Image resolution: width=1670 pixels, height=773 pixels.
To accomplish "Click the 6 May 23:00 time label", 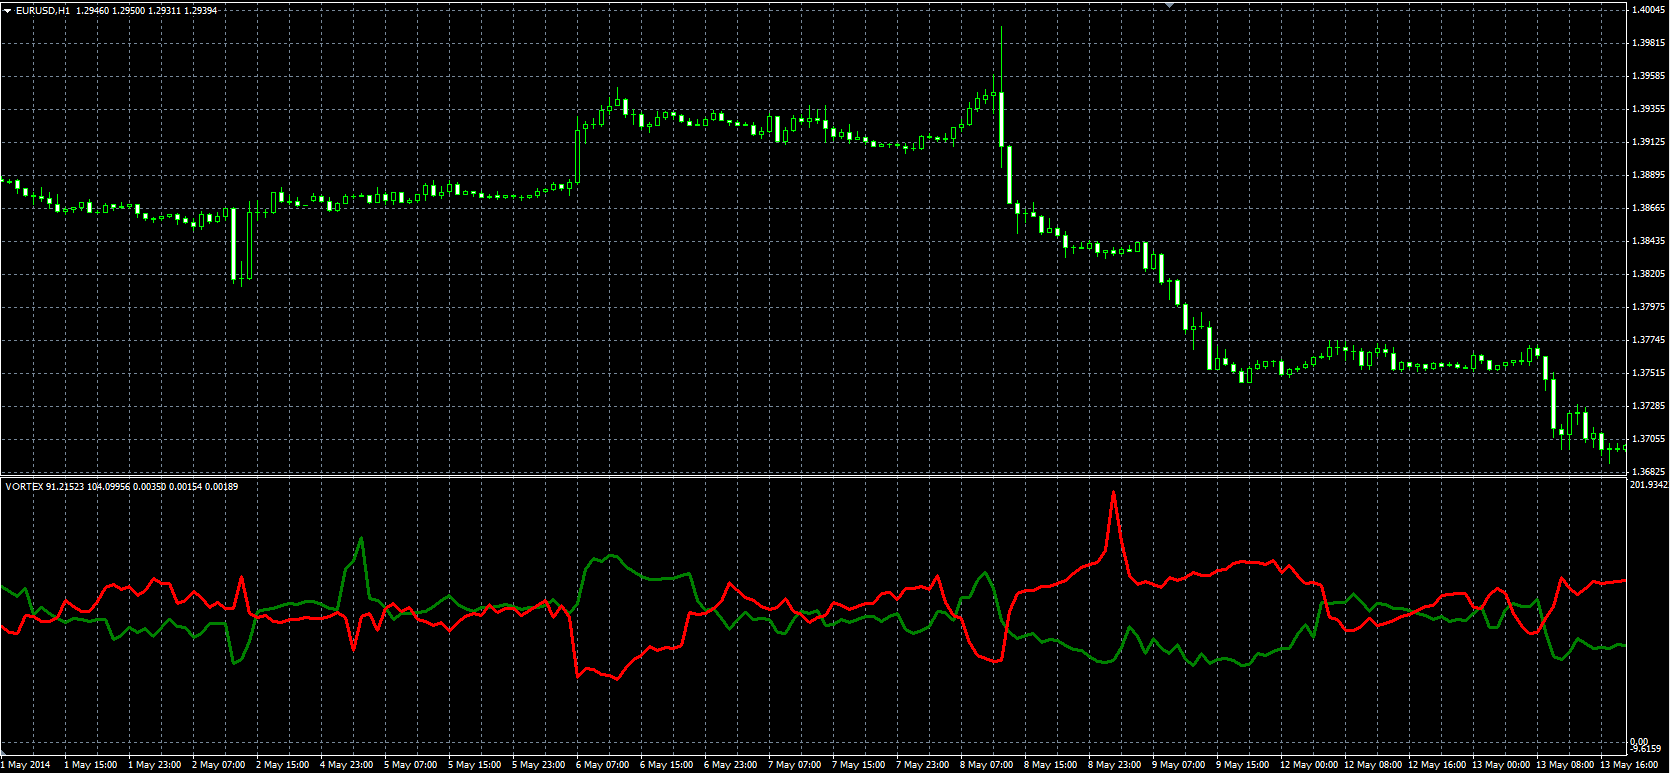I will click(731, 765).
